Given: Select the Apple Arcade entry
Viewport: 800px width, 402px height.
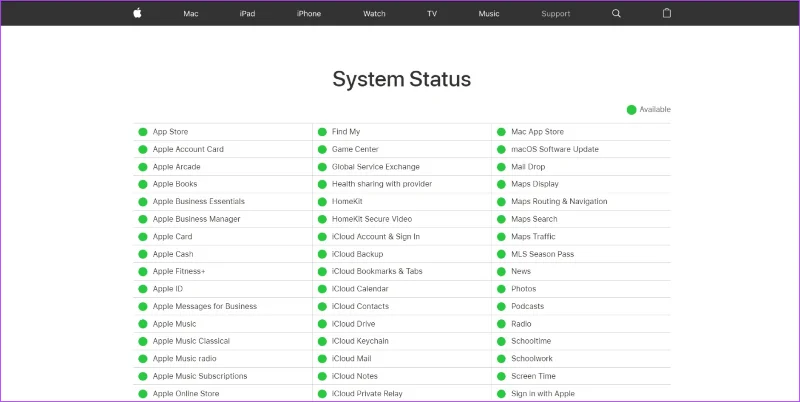Looking at the screenshot, I should tap(177, 167).
